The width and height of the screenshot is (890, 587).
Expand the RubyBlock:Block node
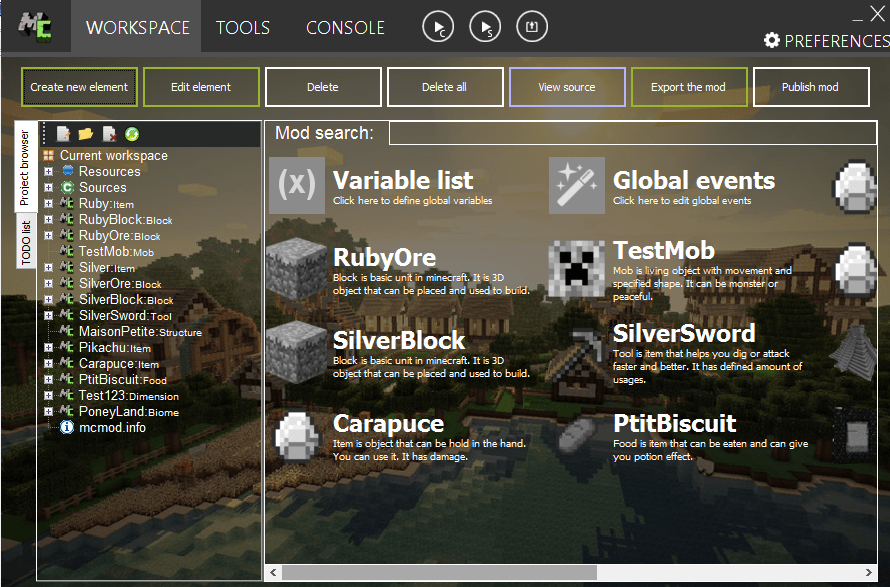[48, 219]
